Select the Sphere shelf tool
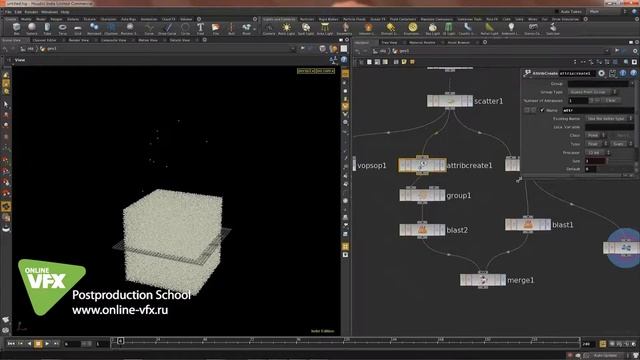This screenshot has height=360, width=640. pos(32,29)
